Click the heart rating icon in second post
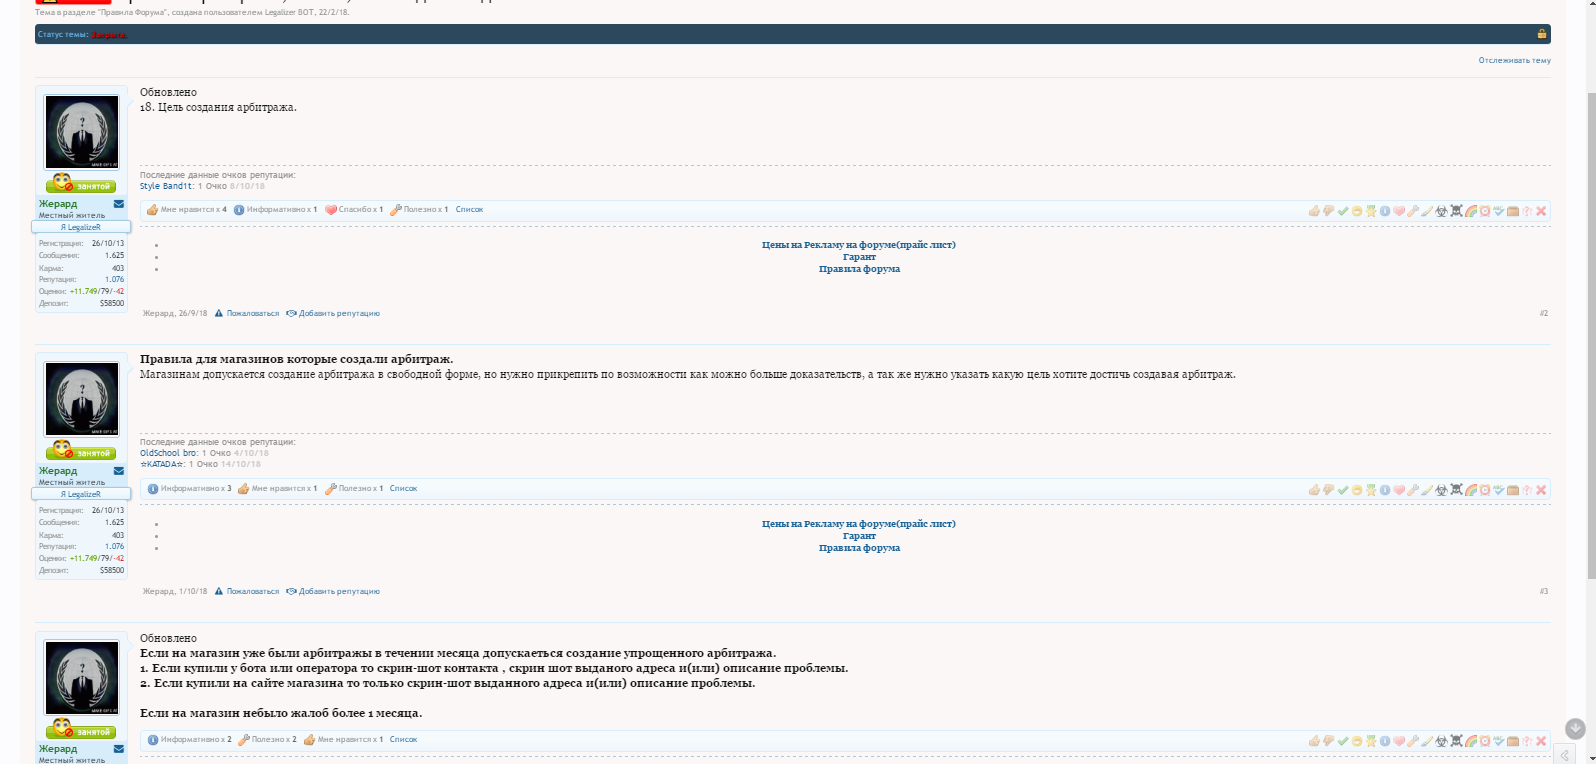This screenshot has width=1596, height=764. pos(1399,490)
